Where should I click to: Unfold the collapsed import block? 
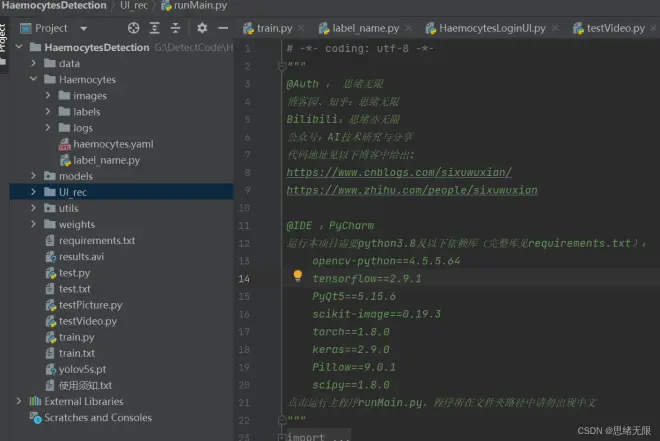[282, 438]
